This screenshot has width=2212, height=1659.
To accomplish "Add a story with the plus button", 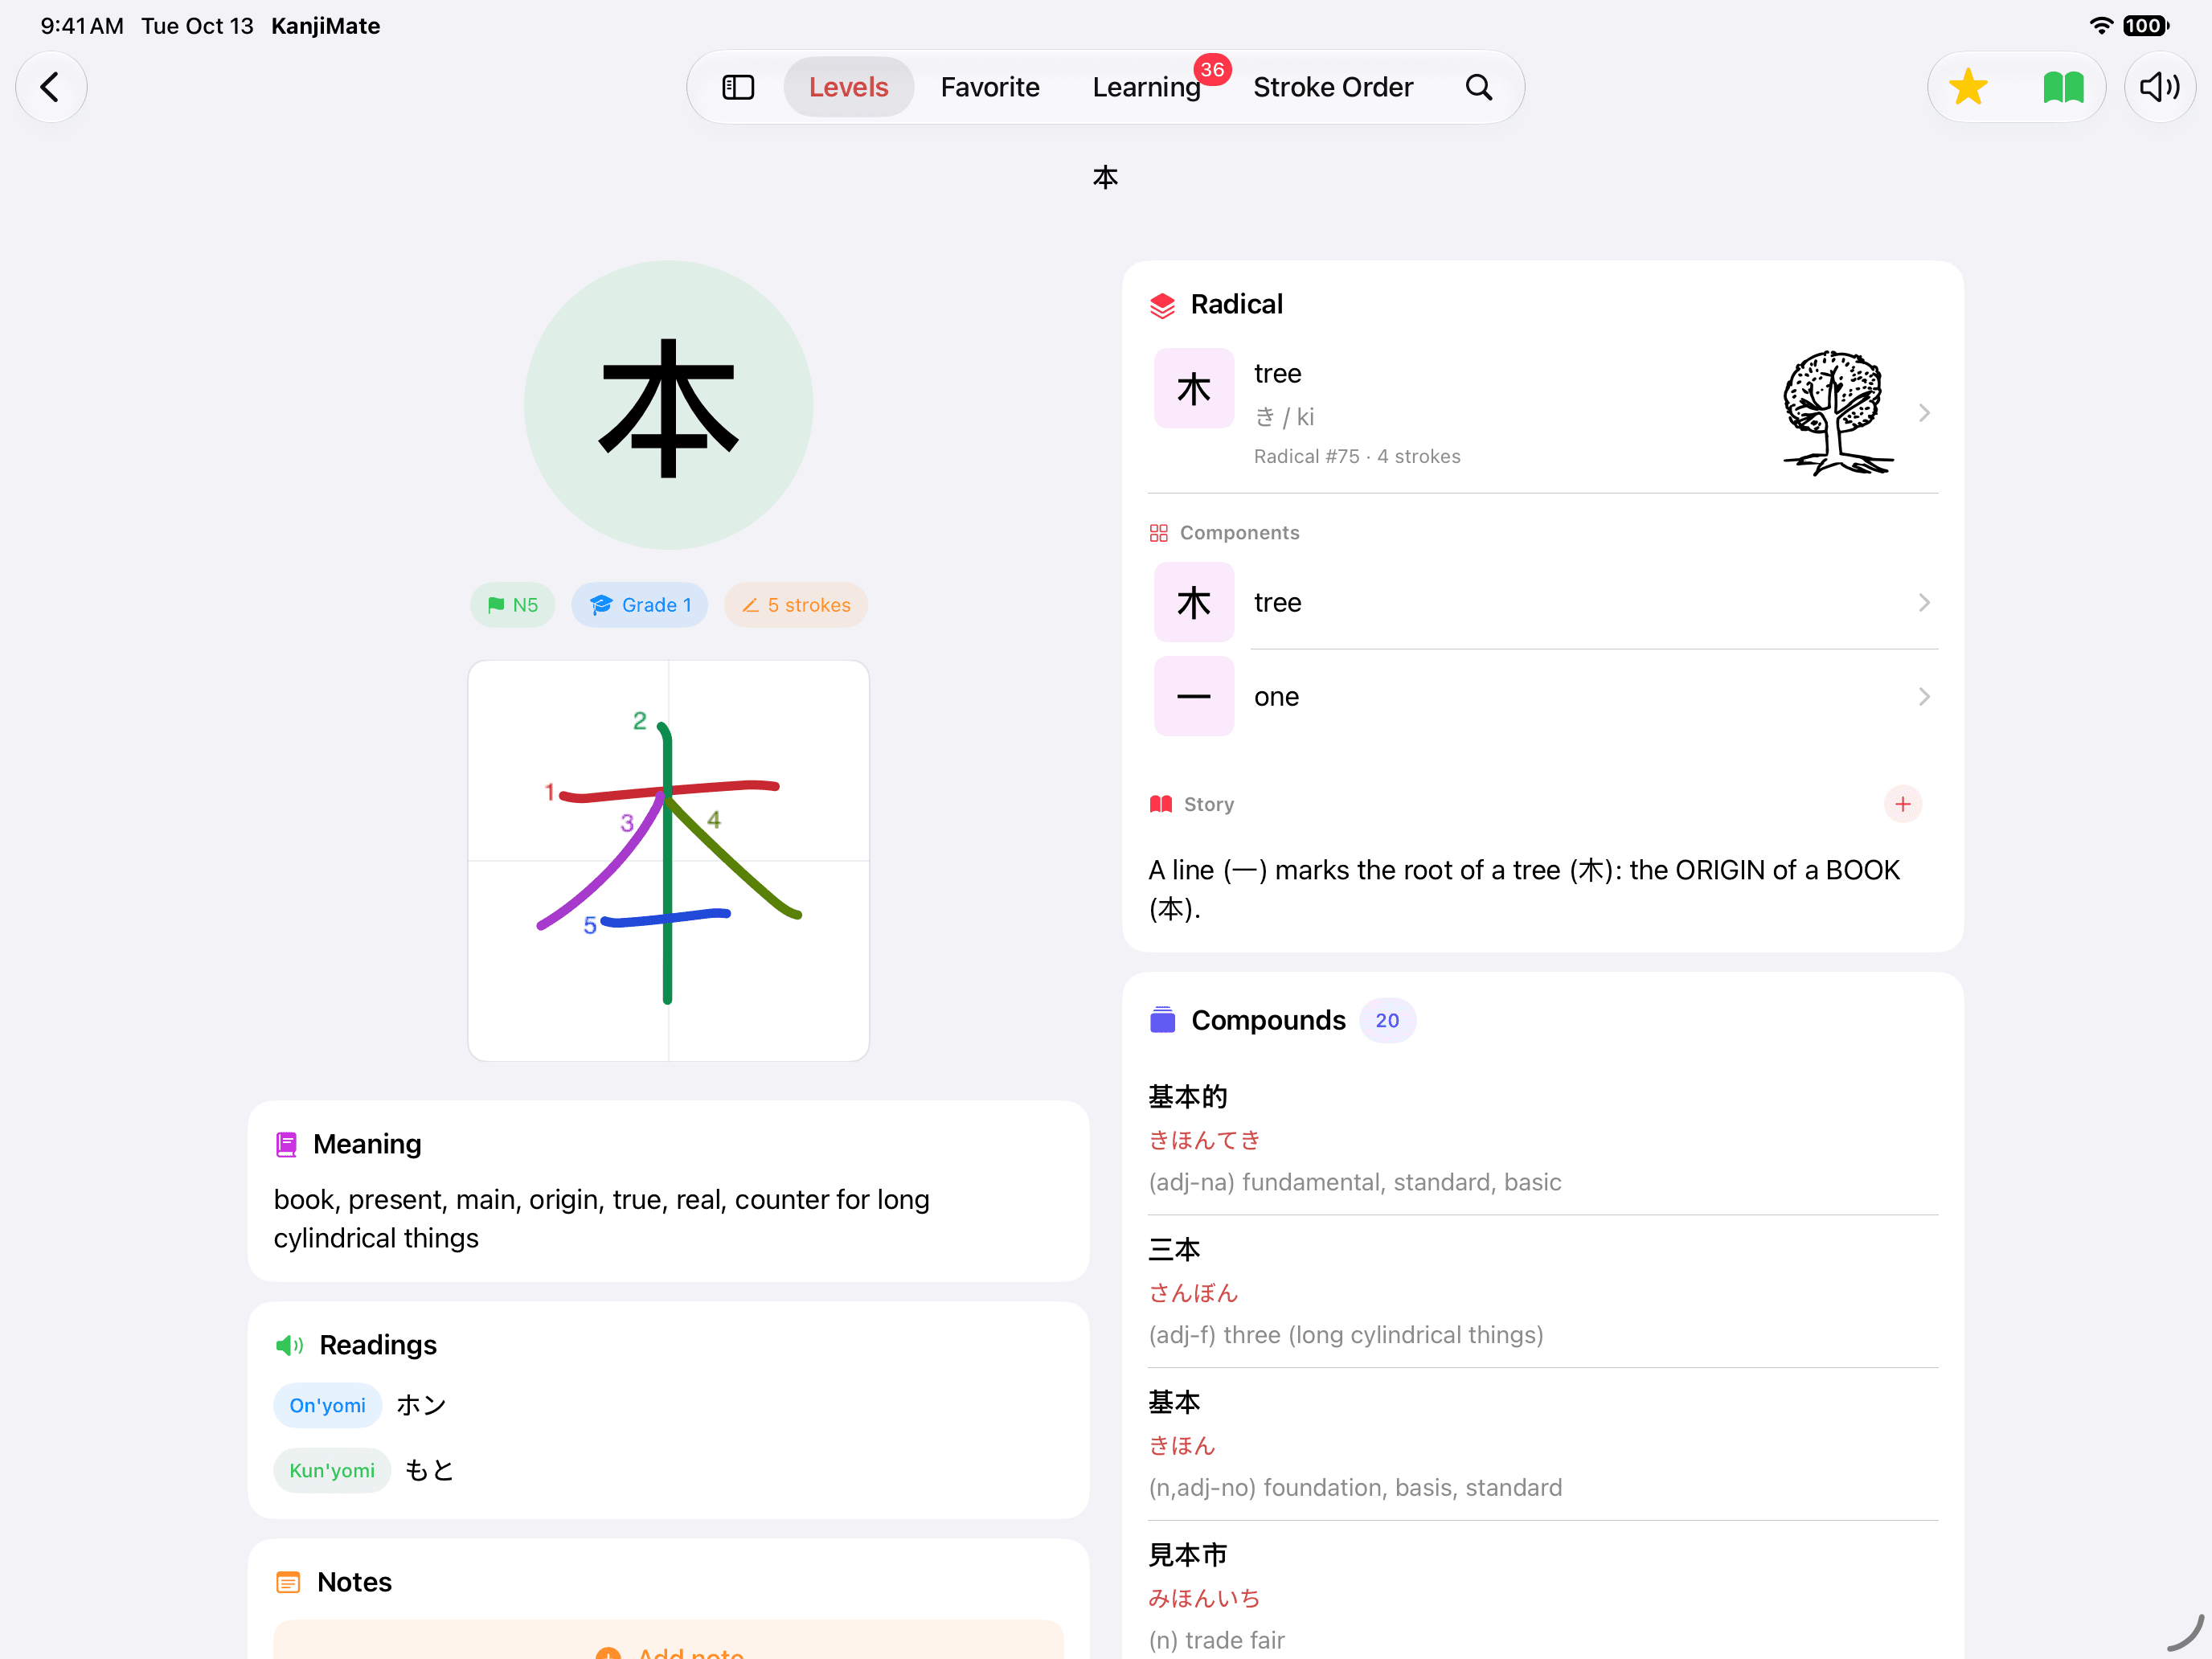I will [x=1902, y=804].
